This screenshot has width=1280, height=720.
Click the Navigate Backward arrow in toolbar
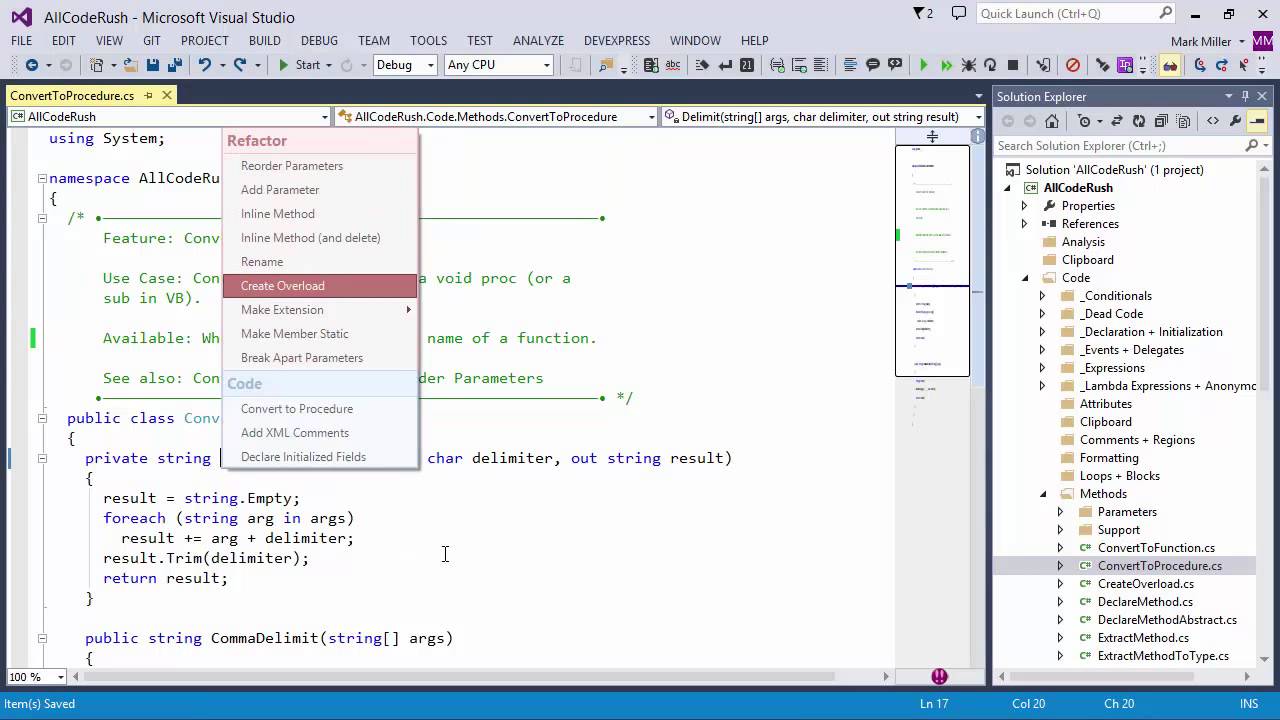[32, 65]
